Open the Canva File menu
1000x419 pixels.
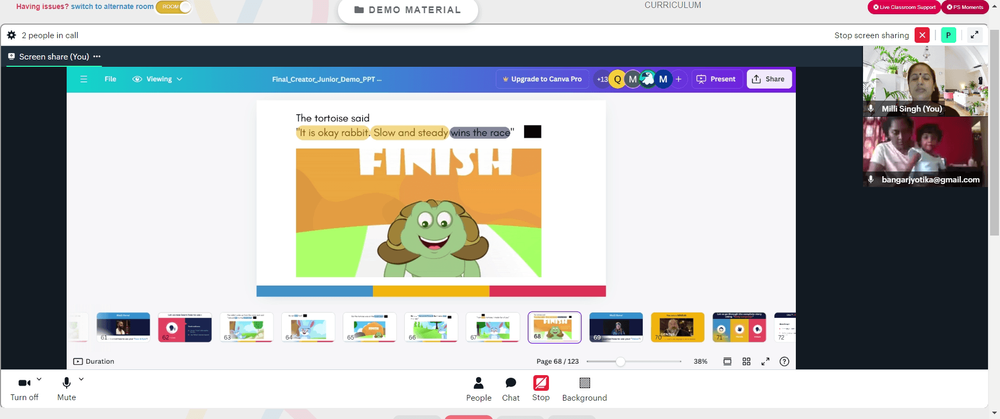coord(110,79)
